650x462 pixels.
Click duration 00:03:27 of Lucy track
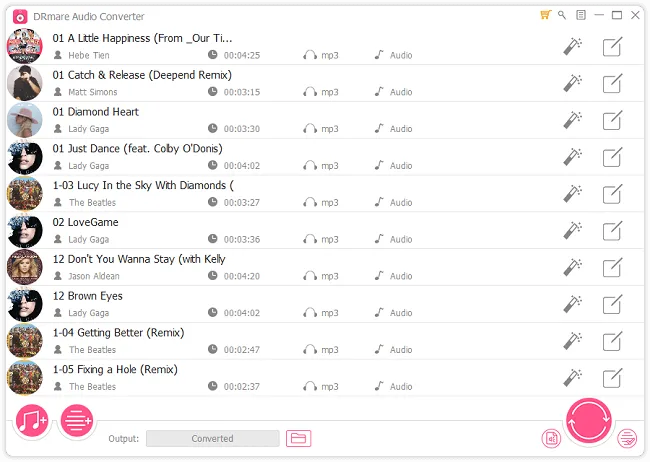tap(242, 202)
